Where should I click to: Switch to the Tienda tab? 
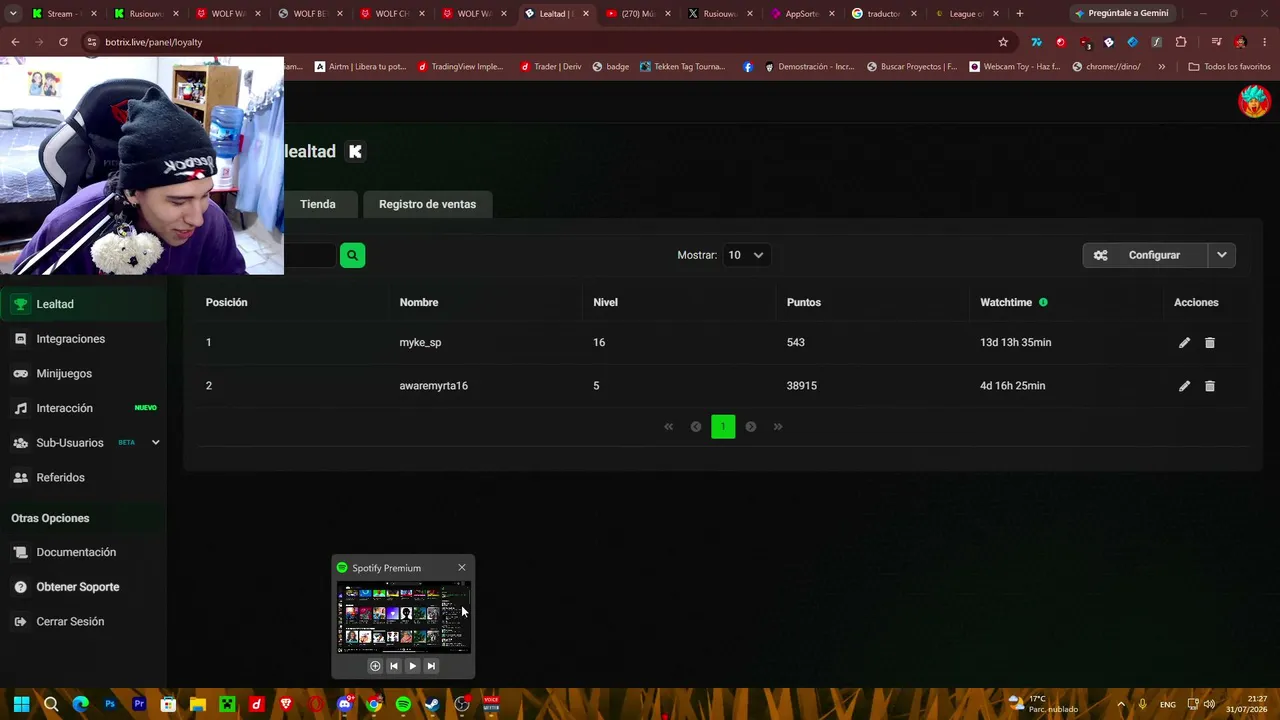click(318, 204)
